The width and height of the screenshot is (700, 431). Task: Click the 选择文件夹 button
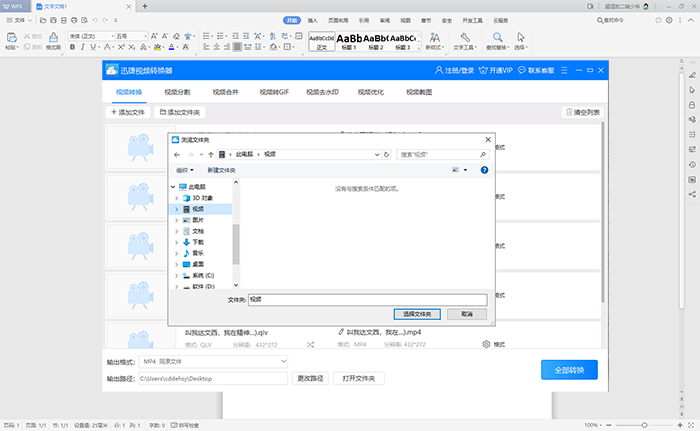(417, 314)
